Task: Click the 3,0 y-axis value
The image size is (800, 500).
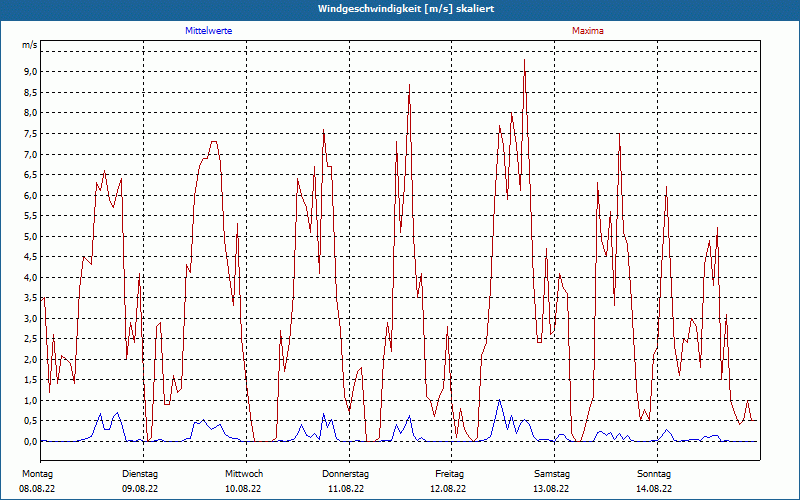Action: [x=31, y=318]
